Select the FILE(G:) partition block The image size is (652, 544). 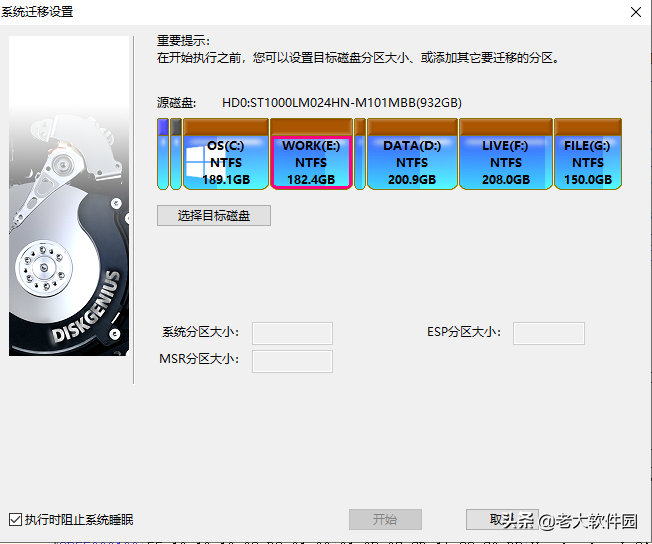point(588,154)
